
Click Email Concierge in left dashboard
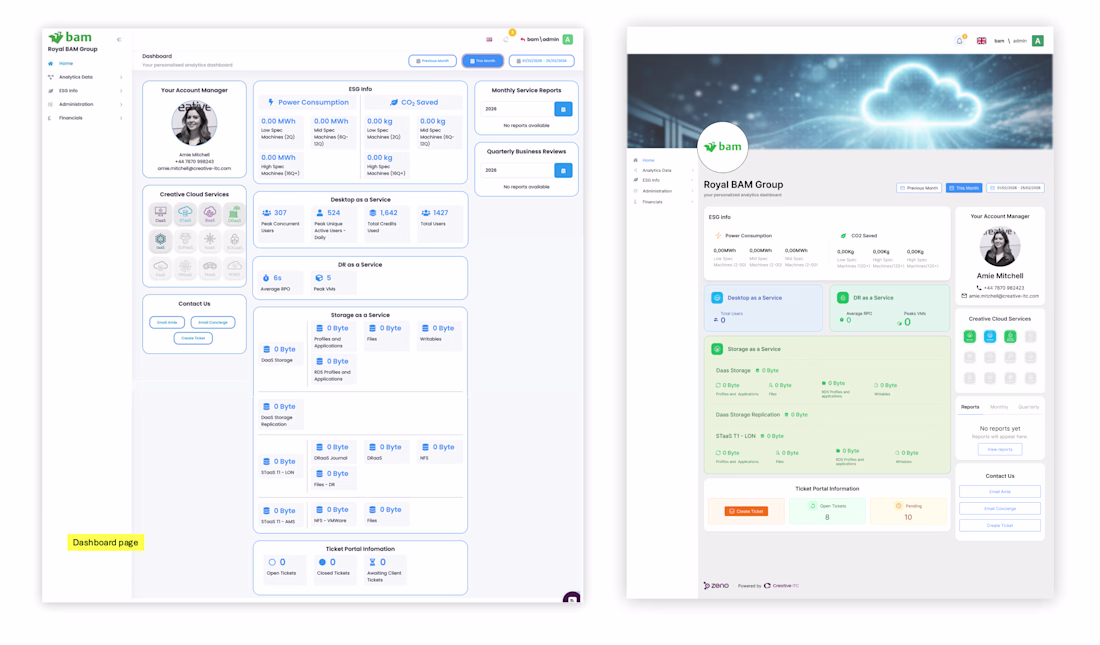pyautogui.click(x=213, y=322)
